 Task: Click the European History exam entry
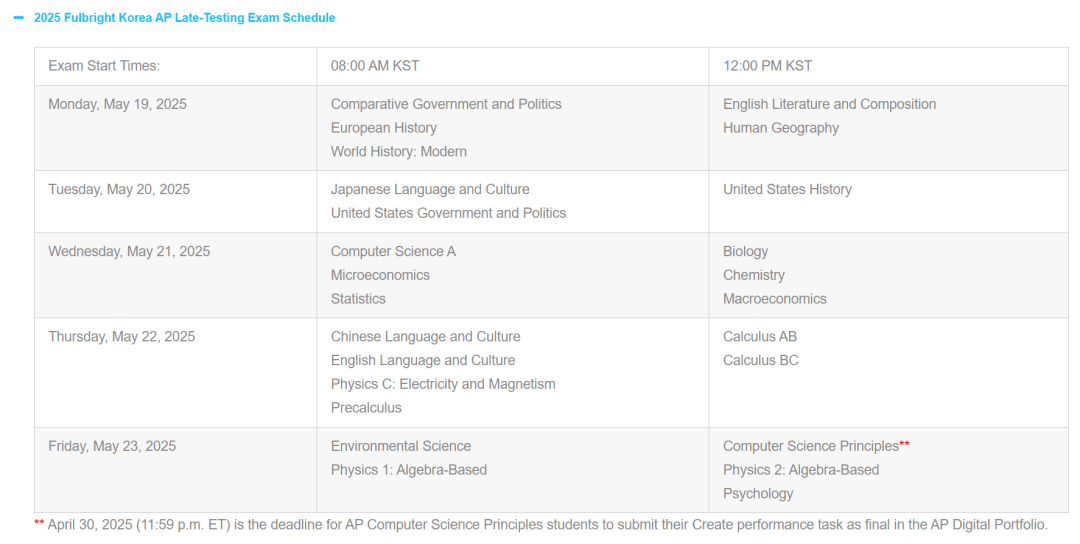384,128
